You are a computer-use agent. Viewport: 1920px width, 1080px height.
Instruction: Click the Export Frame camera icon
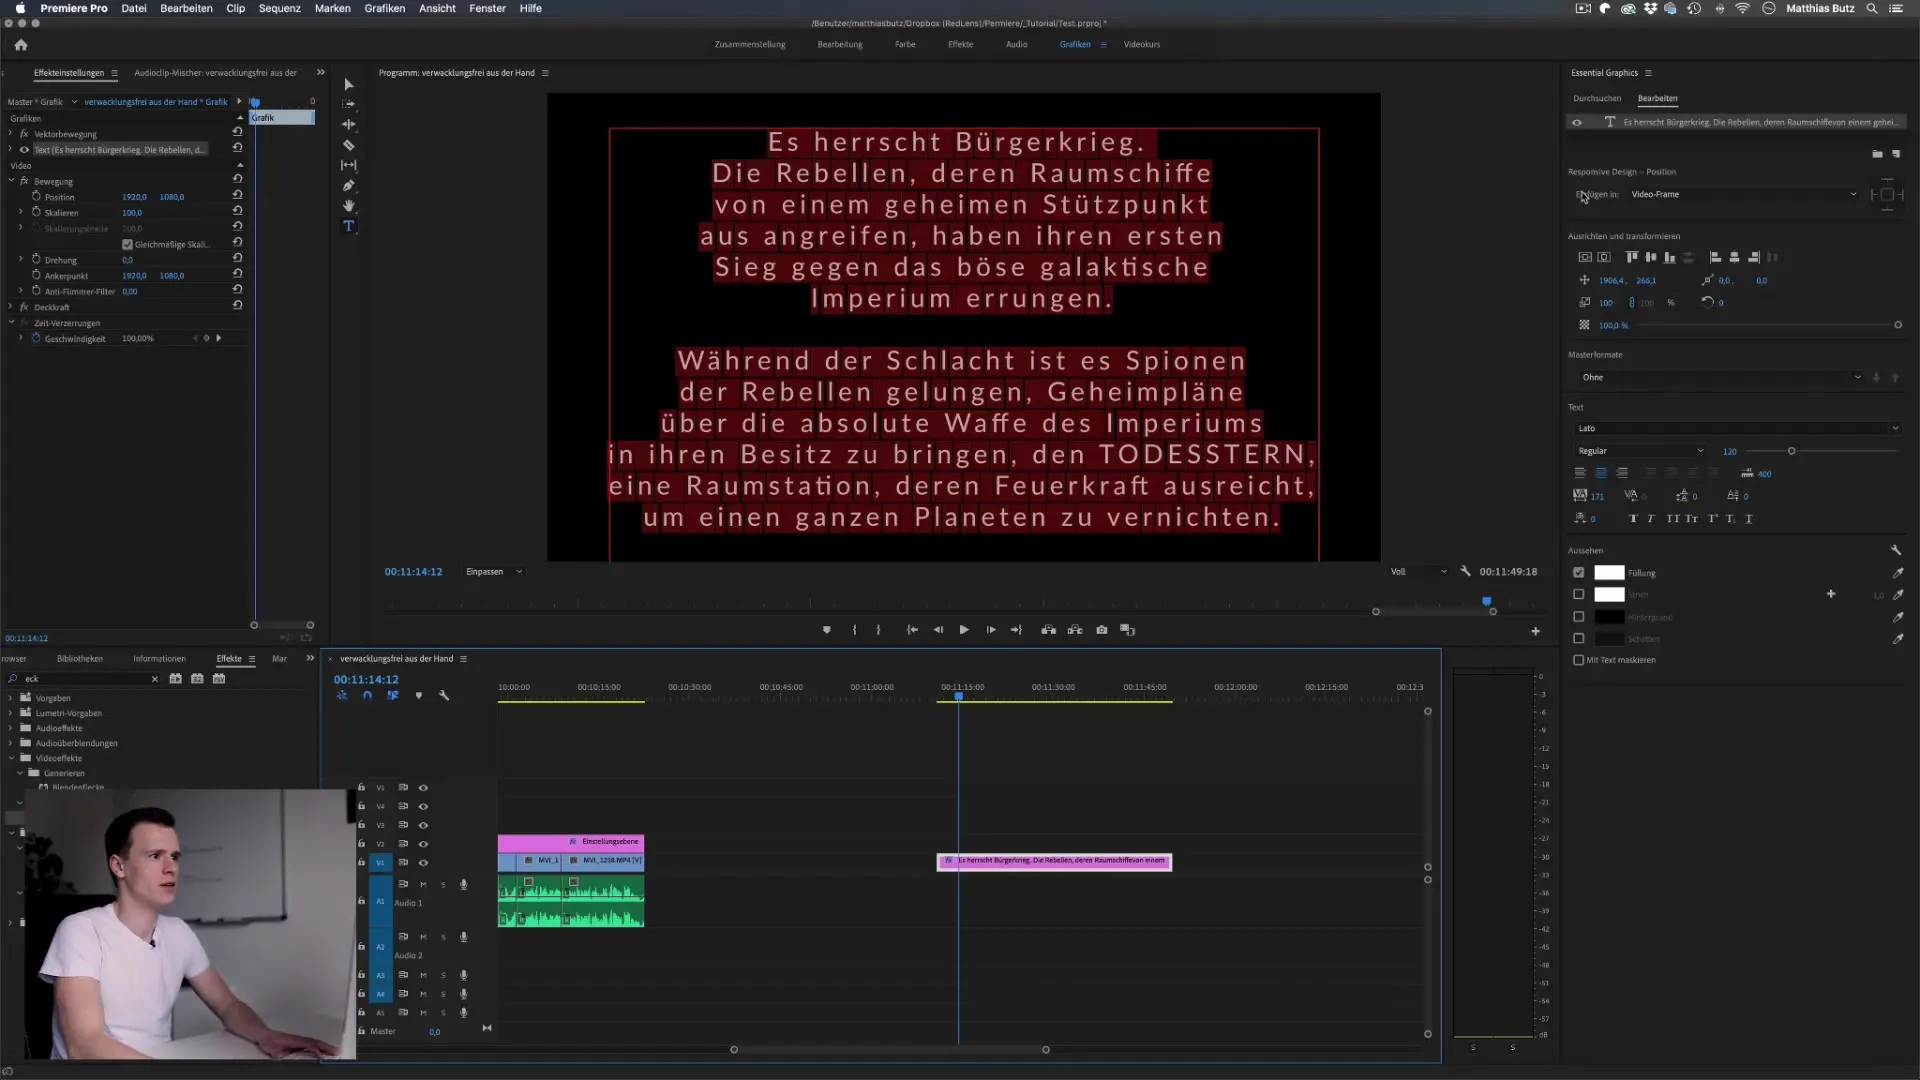coord(1101,630)
